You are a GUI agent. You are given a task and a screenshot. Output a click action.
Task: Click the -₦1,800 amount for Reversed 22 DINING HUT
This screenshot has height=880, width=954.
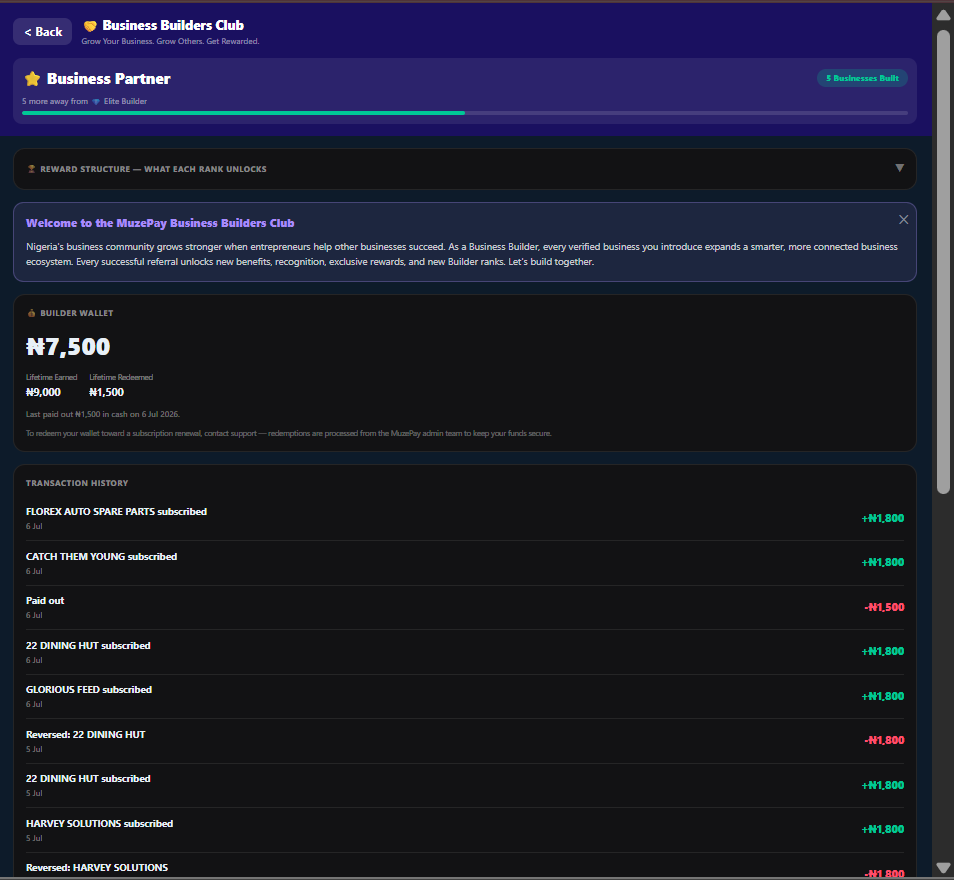[x=884, y=740]
